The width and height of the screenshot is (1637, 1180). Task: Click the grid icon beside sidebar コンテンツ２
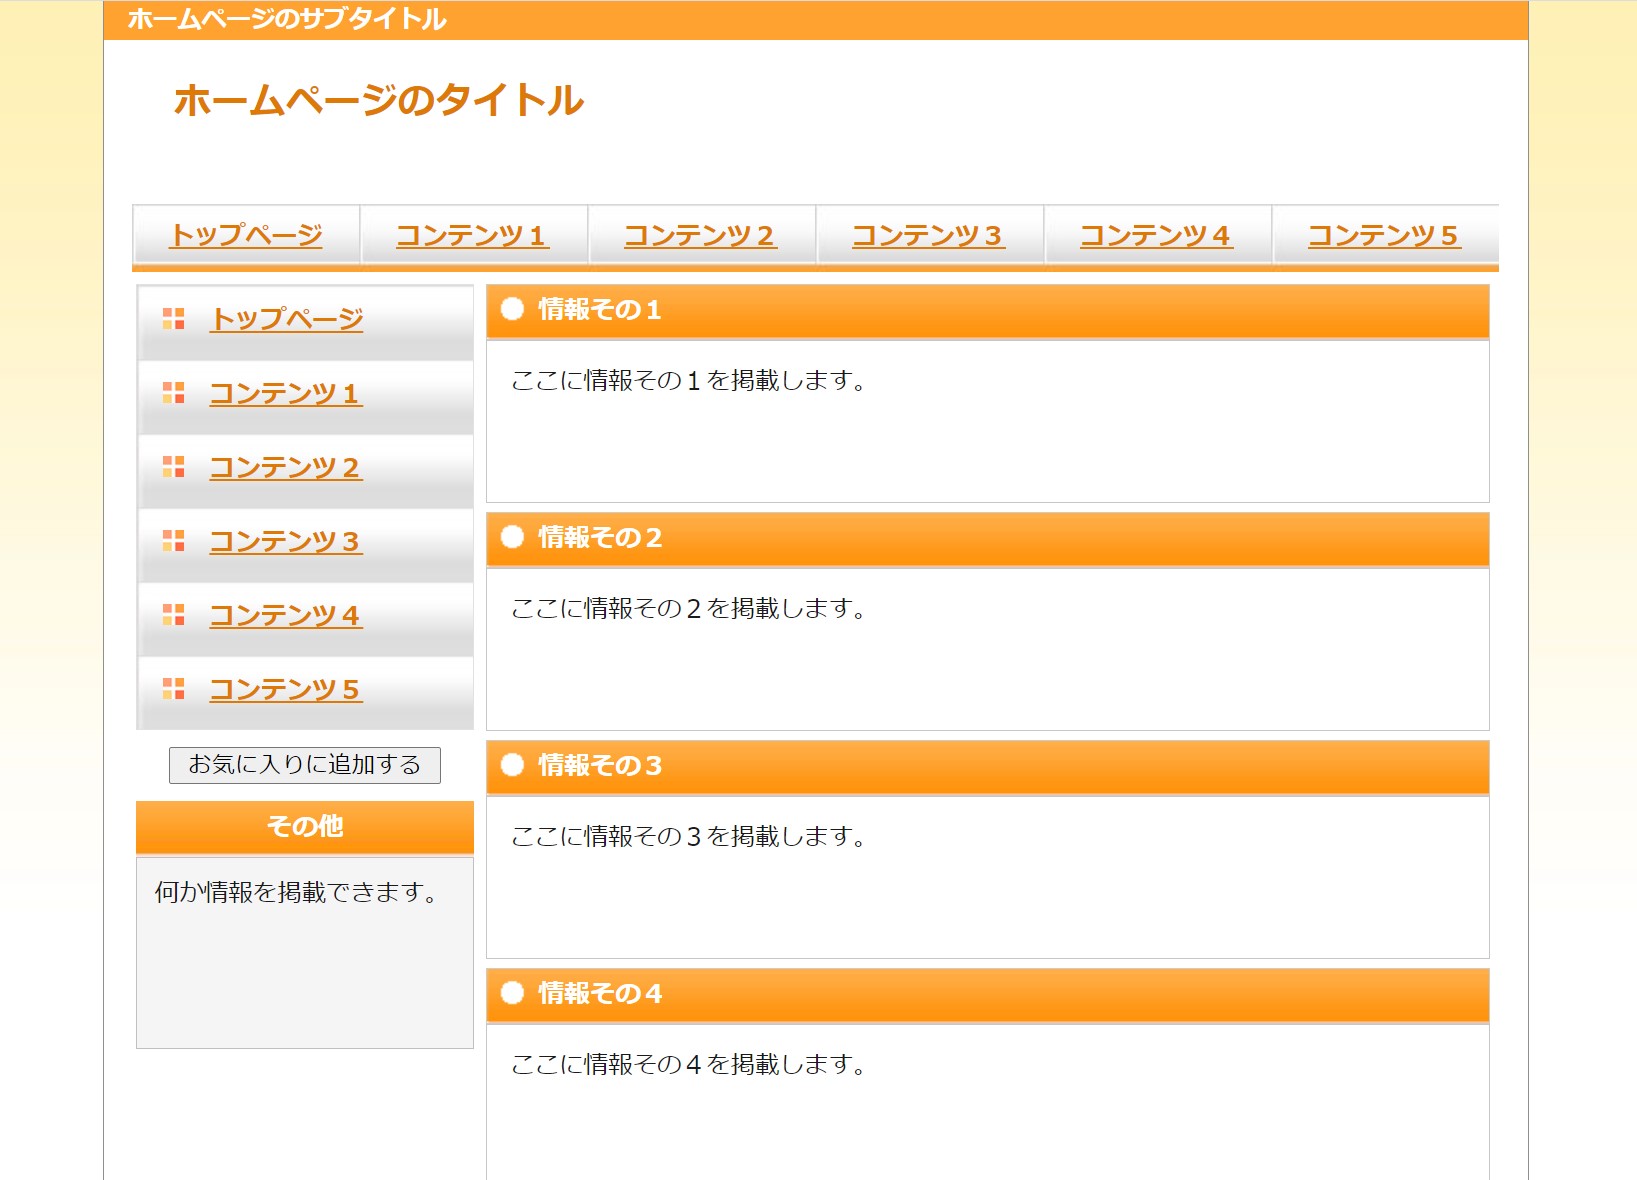[x=173, y=467]
